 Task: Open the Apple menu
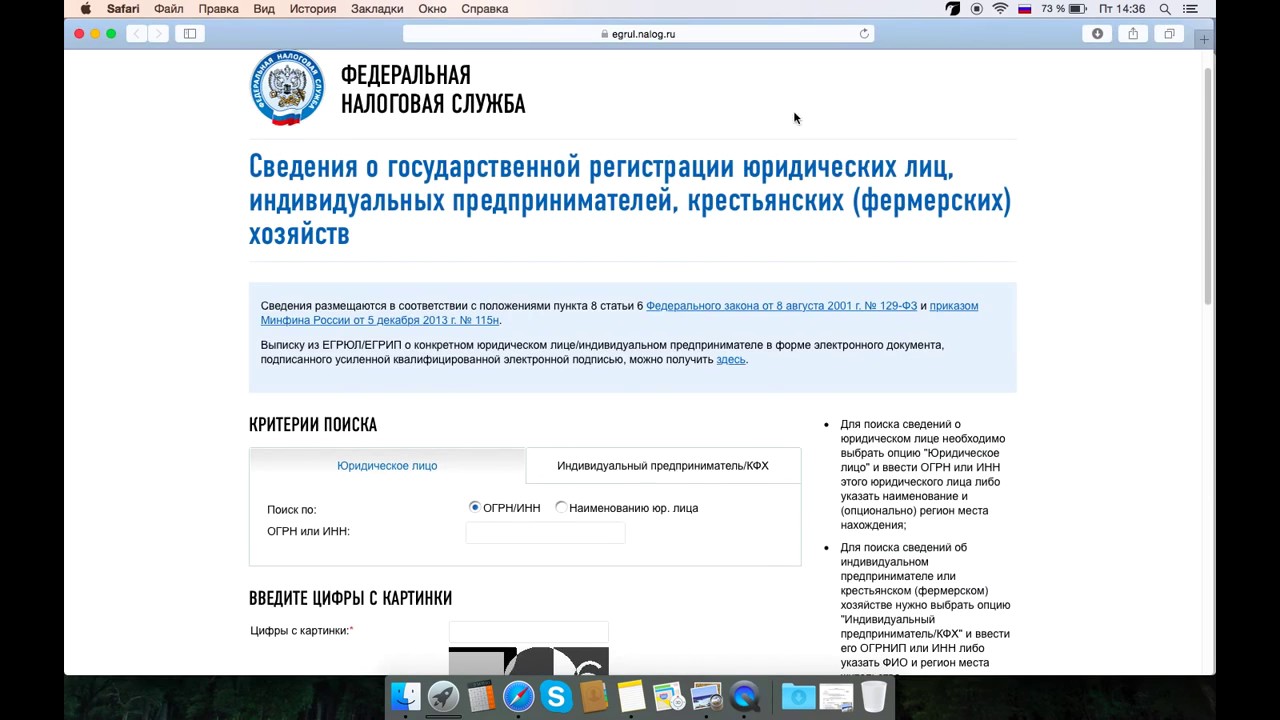point(85,9)
